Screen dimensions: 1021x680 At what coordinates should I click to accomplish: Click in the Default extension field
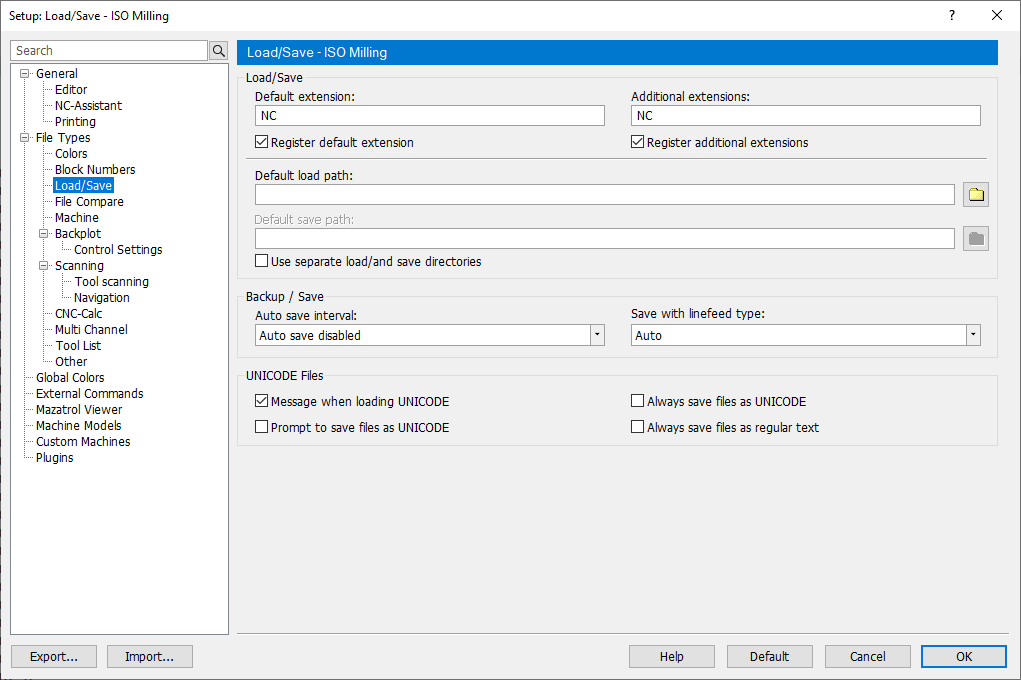coord(430,116)
